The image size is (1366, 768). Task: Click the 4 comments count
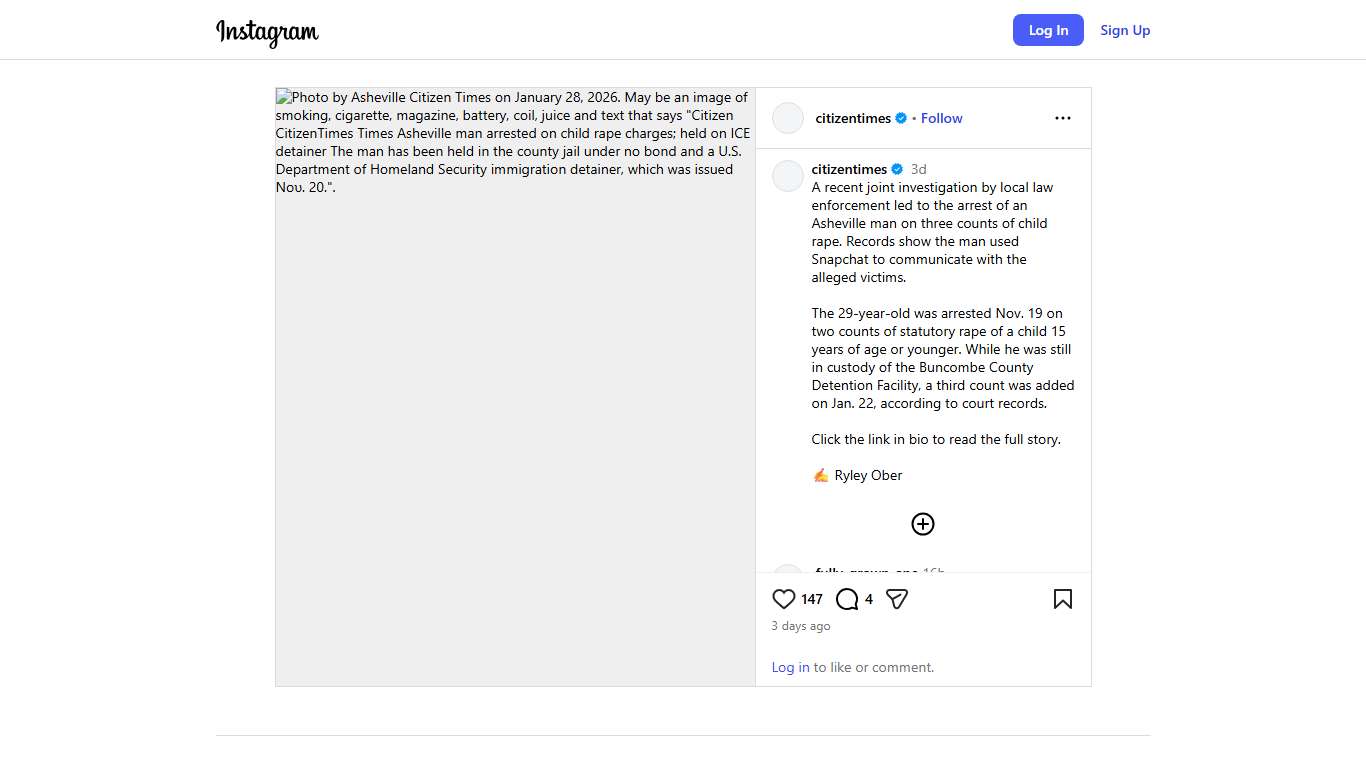(x=869, y=599)
